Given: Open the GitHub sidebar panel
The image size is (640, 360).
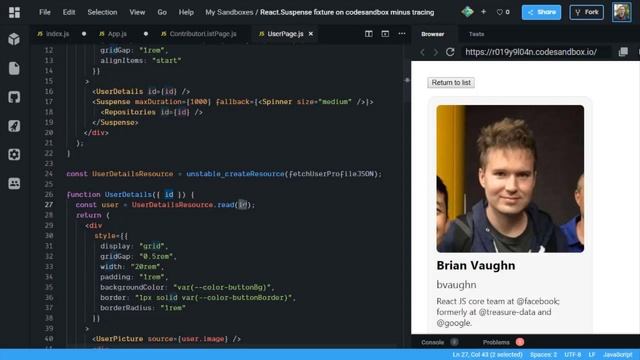Looking at the screenshot, I should click(x=14, y=97).
